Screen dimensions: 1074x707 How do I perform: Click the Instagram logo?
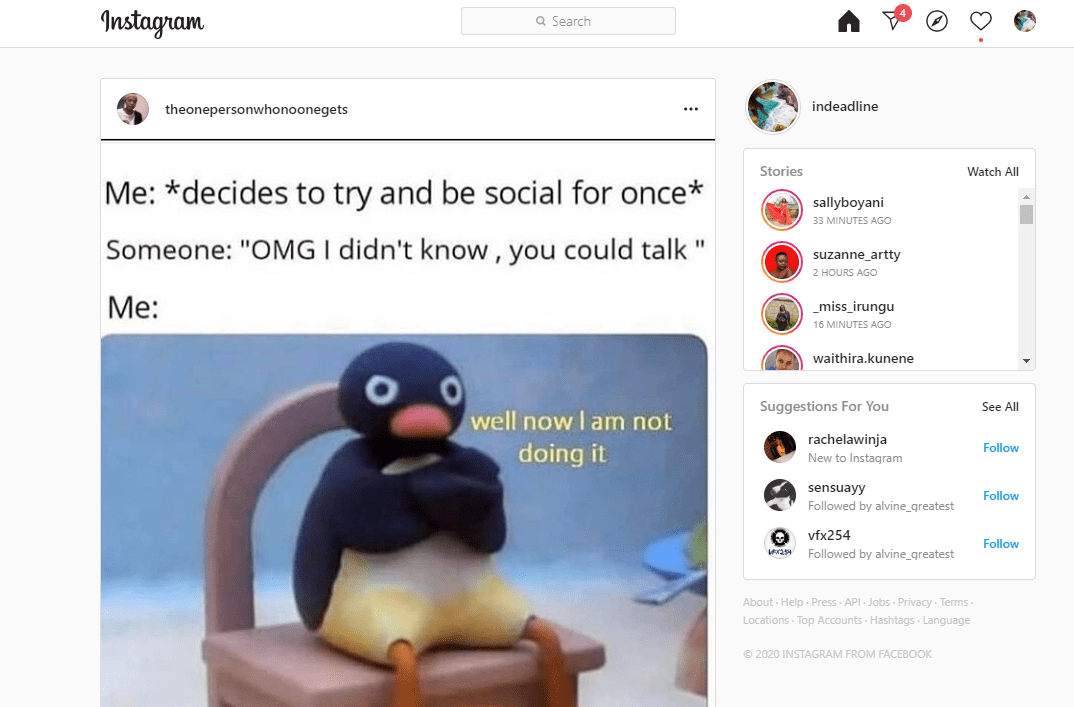pyautogui.click(x=152, y=23)
